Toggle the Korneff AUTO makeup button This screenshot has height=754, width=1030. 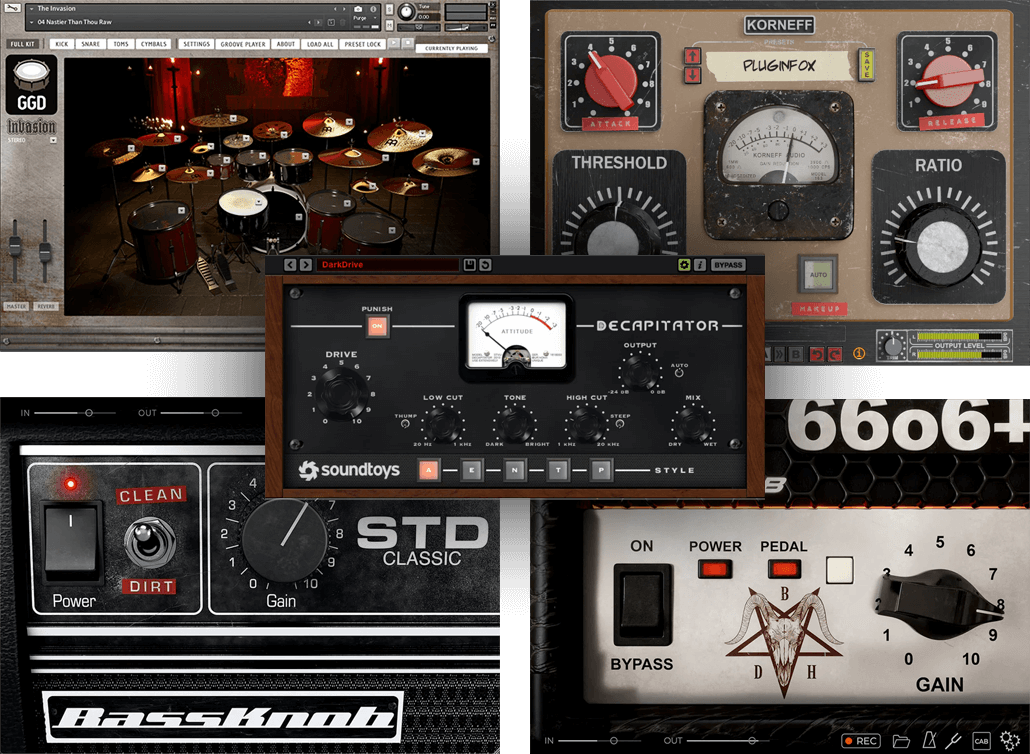[x=818, y=274]
